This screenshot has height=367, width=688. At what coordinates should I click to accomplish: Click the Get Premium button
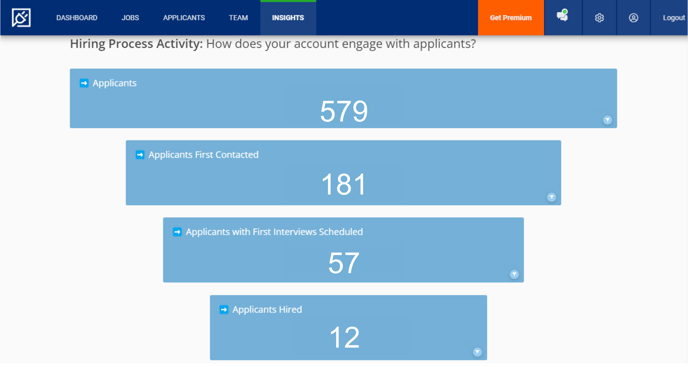[x=511, y=18]
